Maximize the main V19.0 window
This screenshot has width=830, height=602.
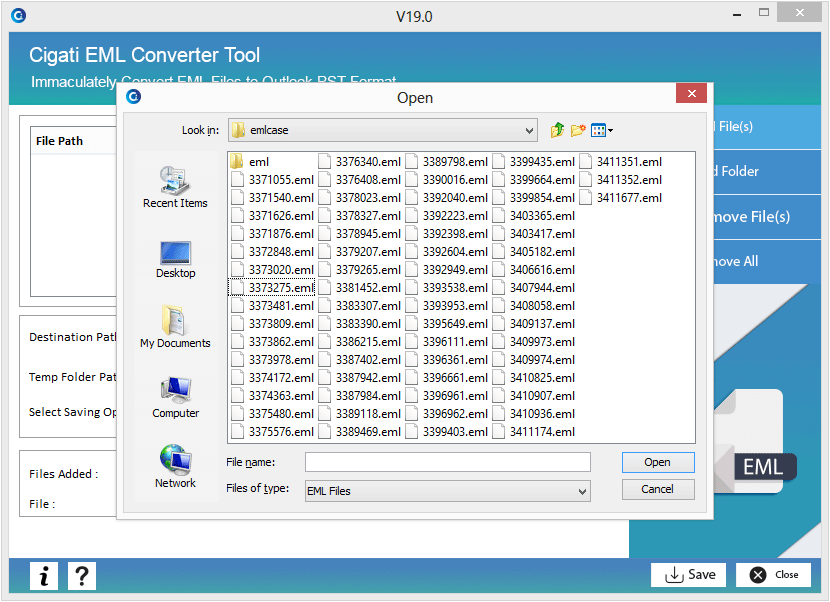tap(764, 13)
